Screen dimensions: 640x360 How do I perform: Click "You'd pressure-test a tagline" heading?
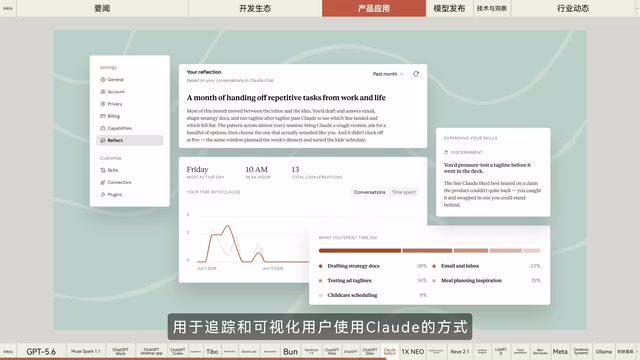[487, 168]
